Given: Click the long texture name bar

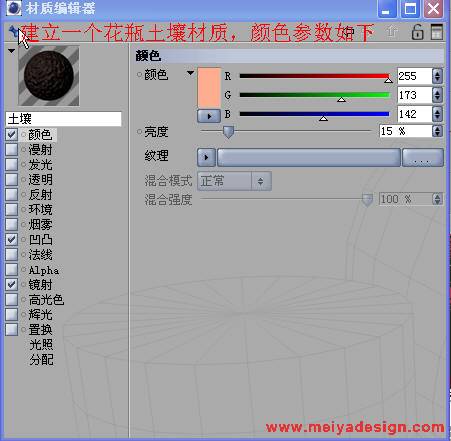Looking at the screenshot, I should (x=309, y=157).
